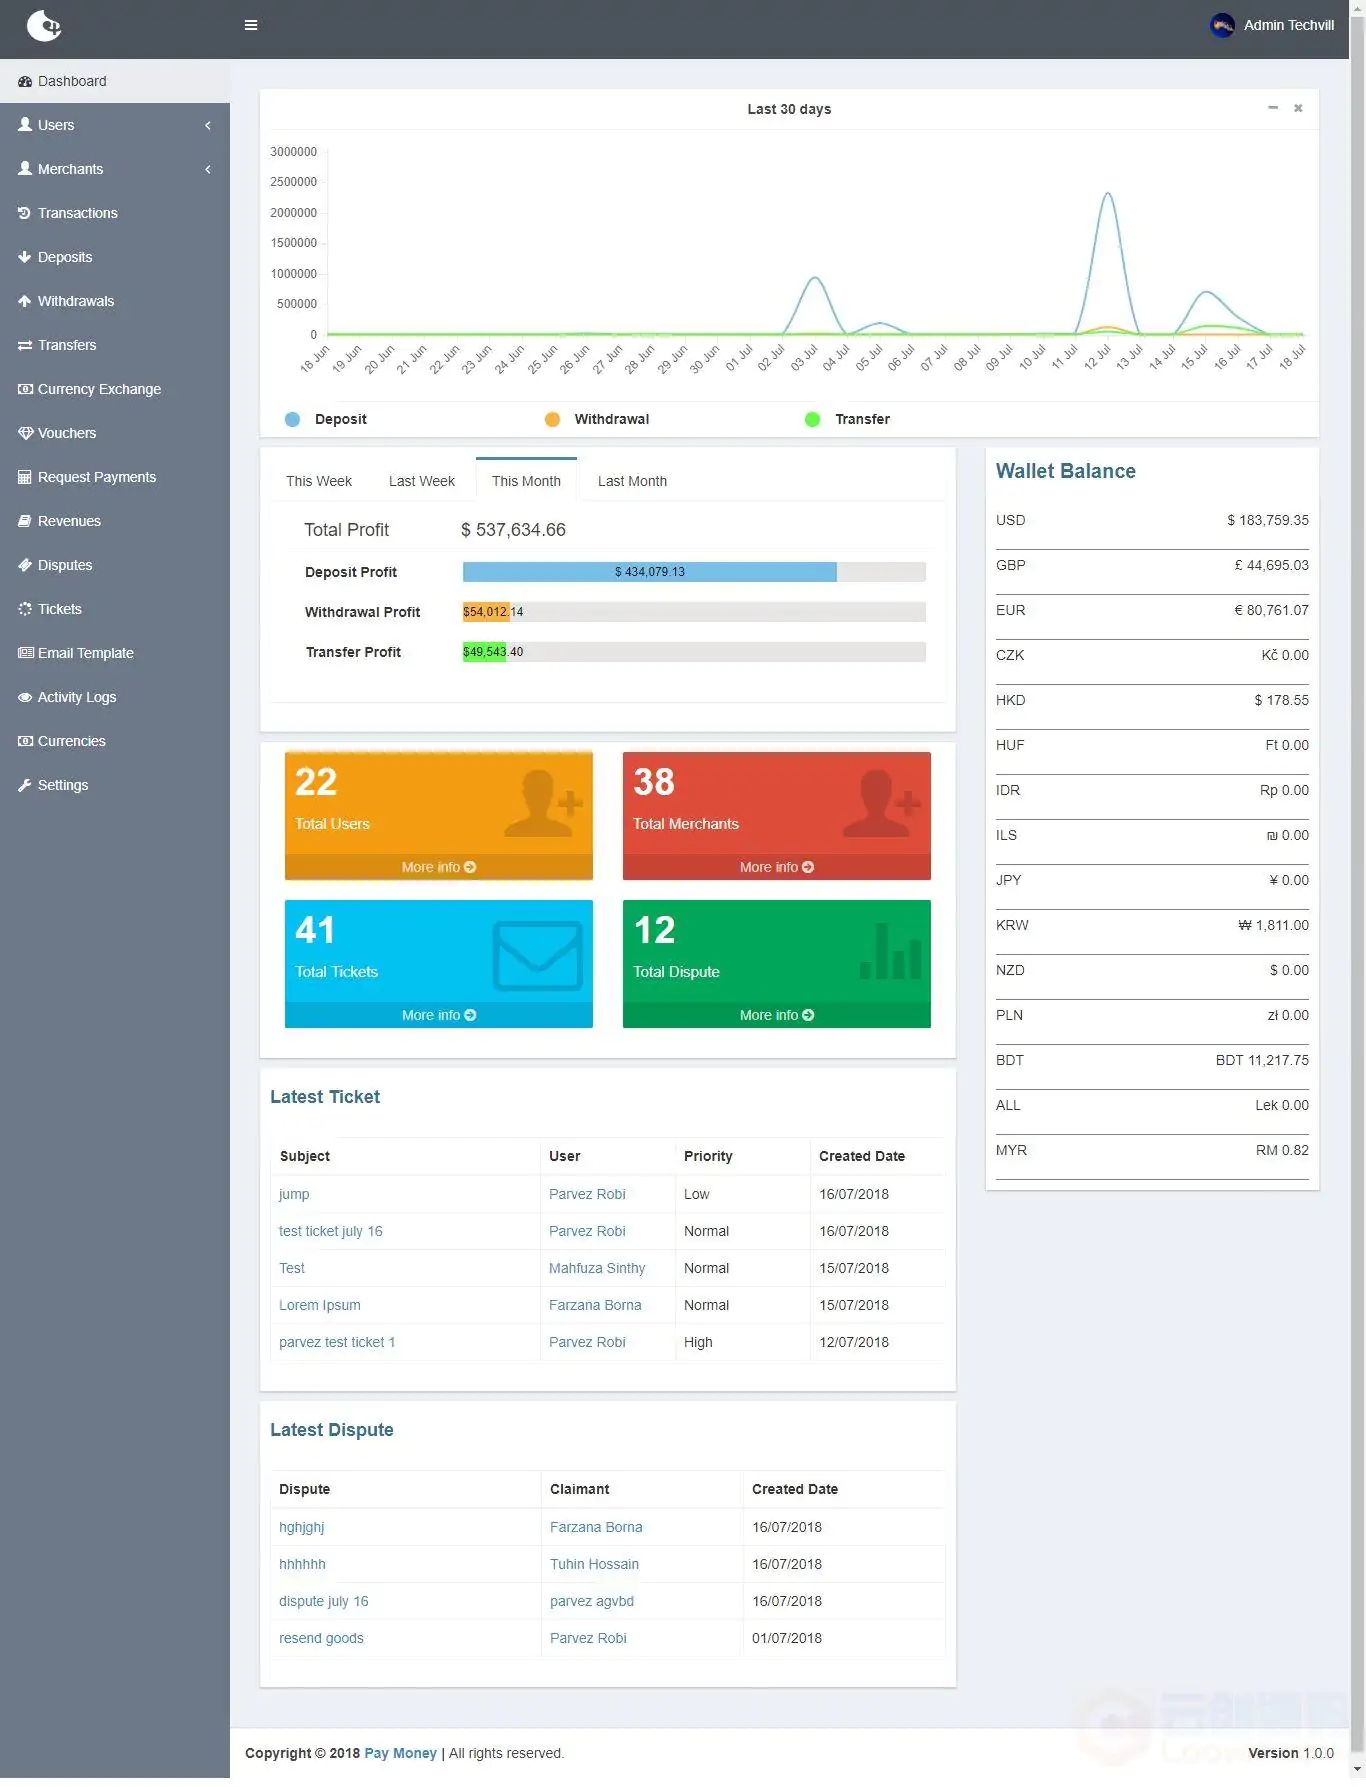
Task: Click the blue Deposit Profit progress bar
Action: (649, 572)
